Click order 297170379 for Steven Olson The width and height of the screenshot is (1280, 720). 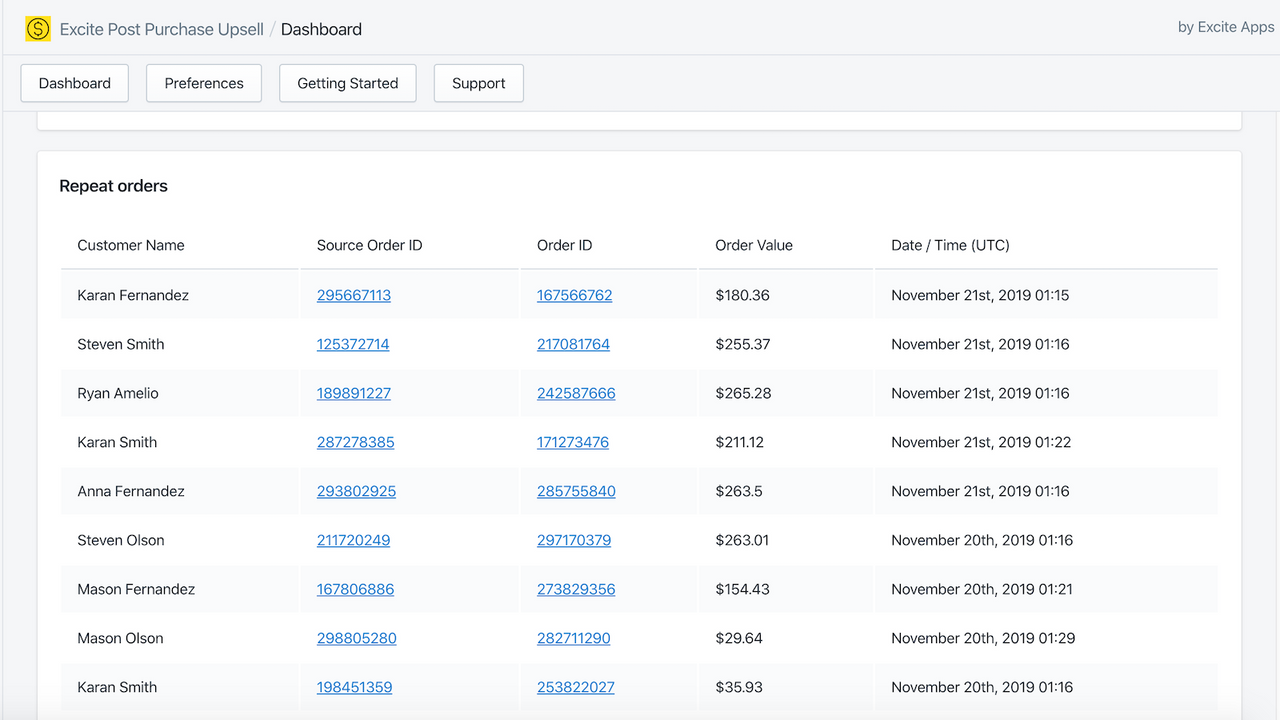click(574, 540)
